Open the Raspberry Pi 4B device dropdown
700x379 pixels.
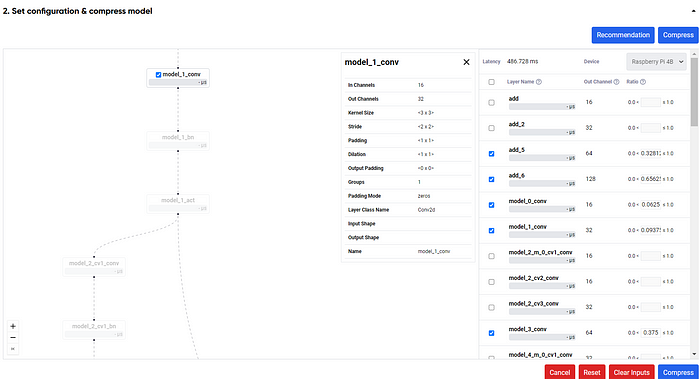click(656, 62)
